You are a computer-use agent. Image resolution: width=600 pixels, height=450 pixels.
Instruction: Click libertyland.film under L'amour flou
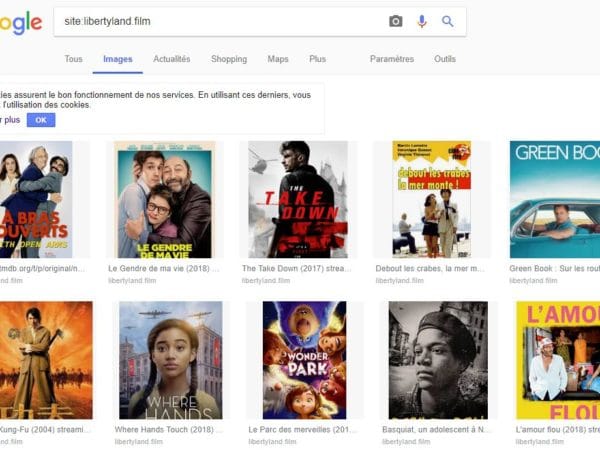pyautogui.click(x=540, y=442)
